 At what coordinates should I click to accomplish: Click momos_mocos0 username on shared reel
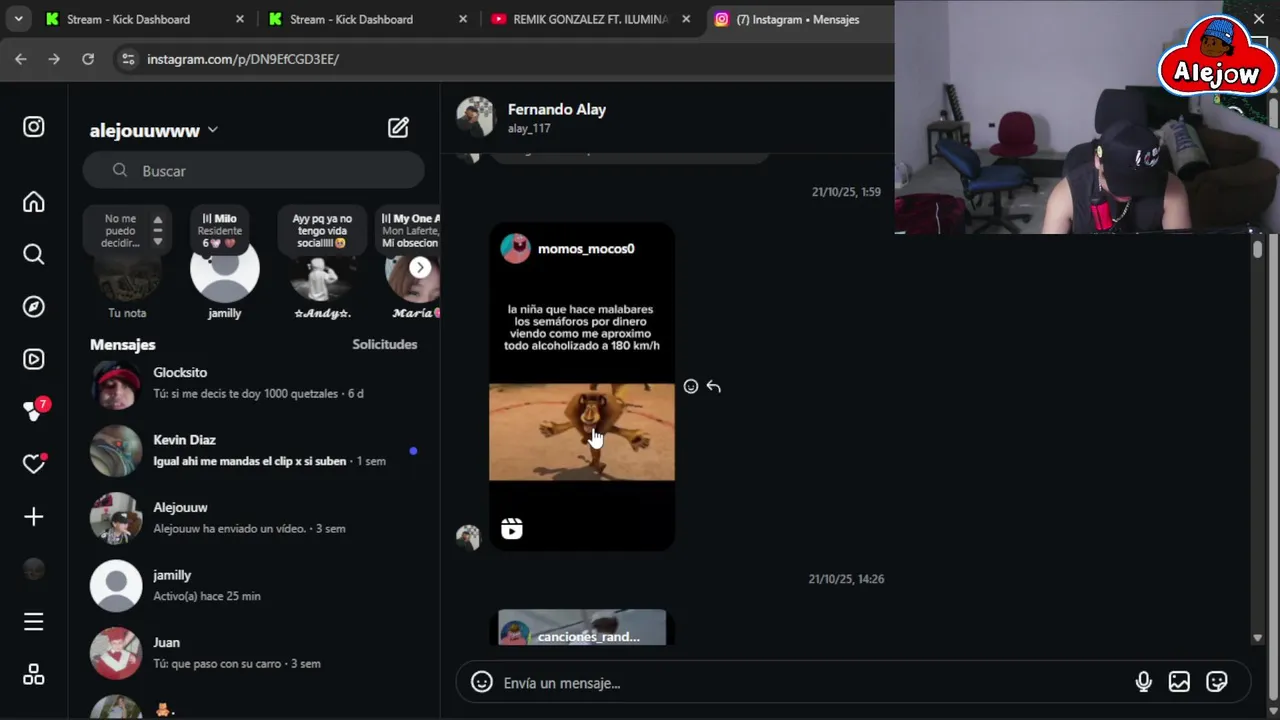coord(586,249)
